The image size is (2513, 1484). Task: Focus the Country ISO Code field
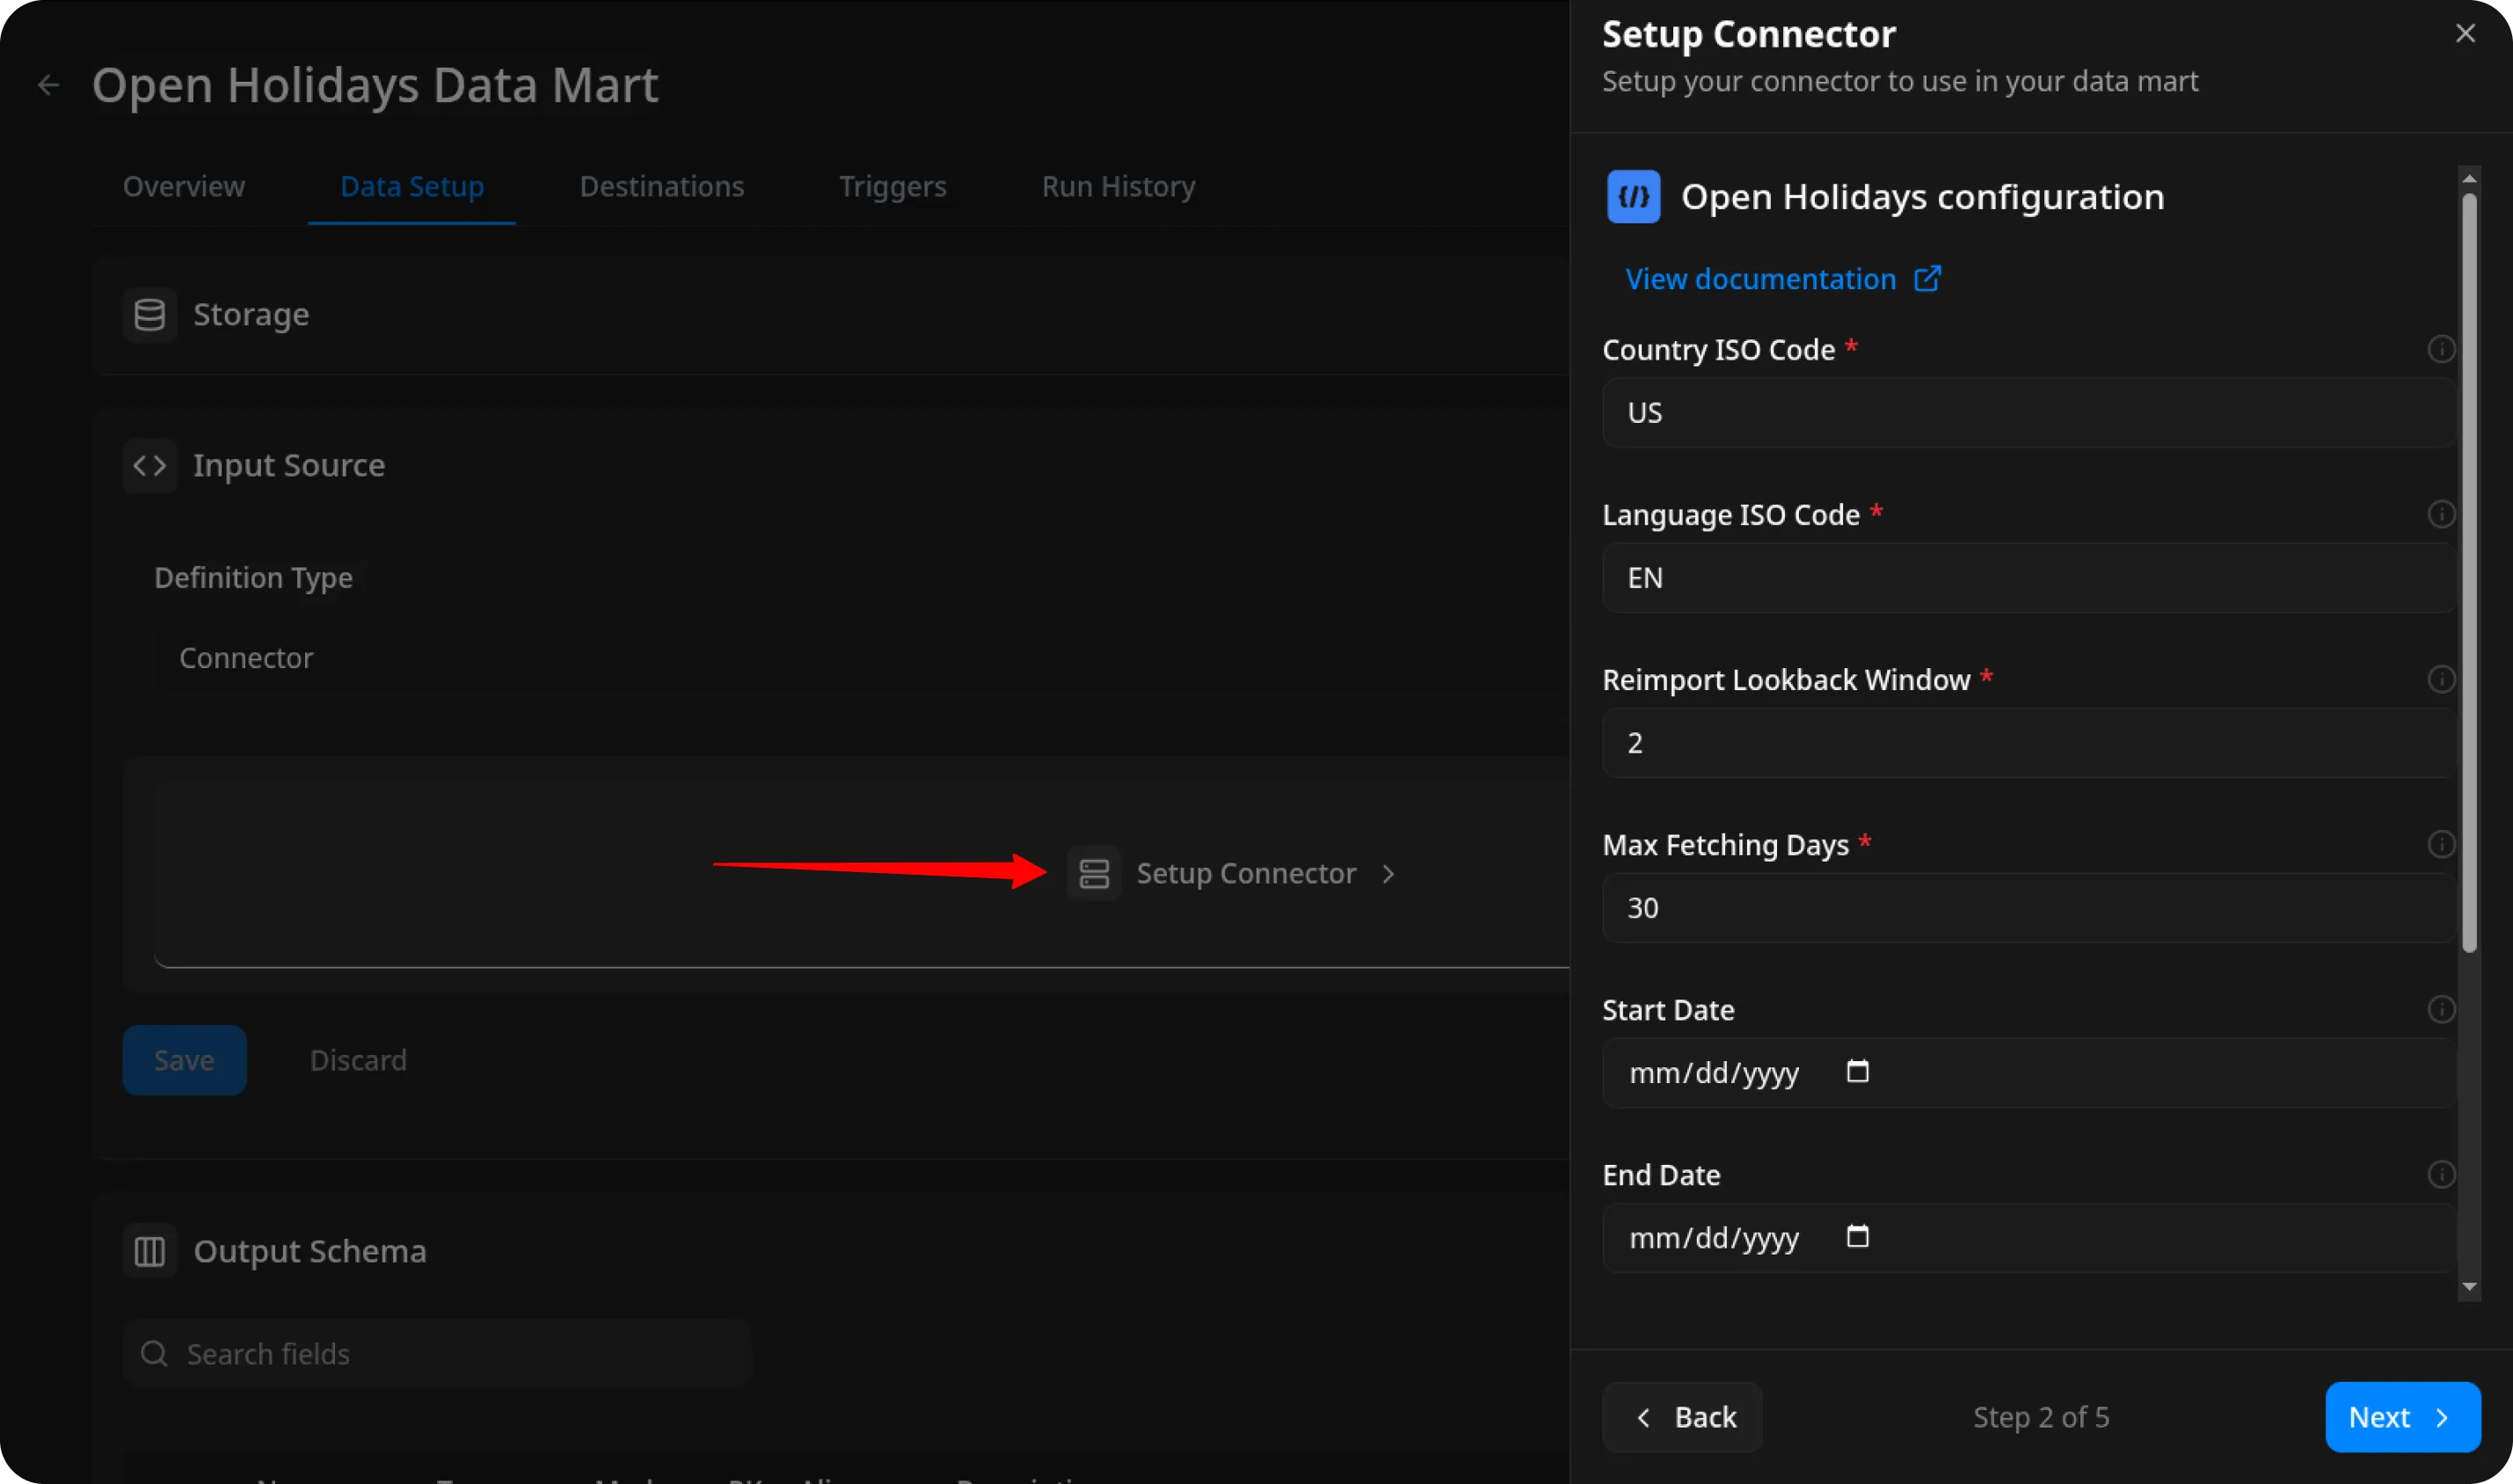click(2028, 412)
